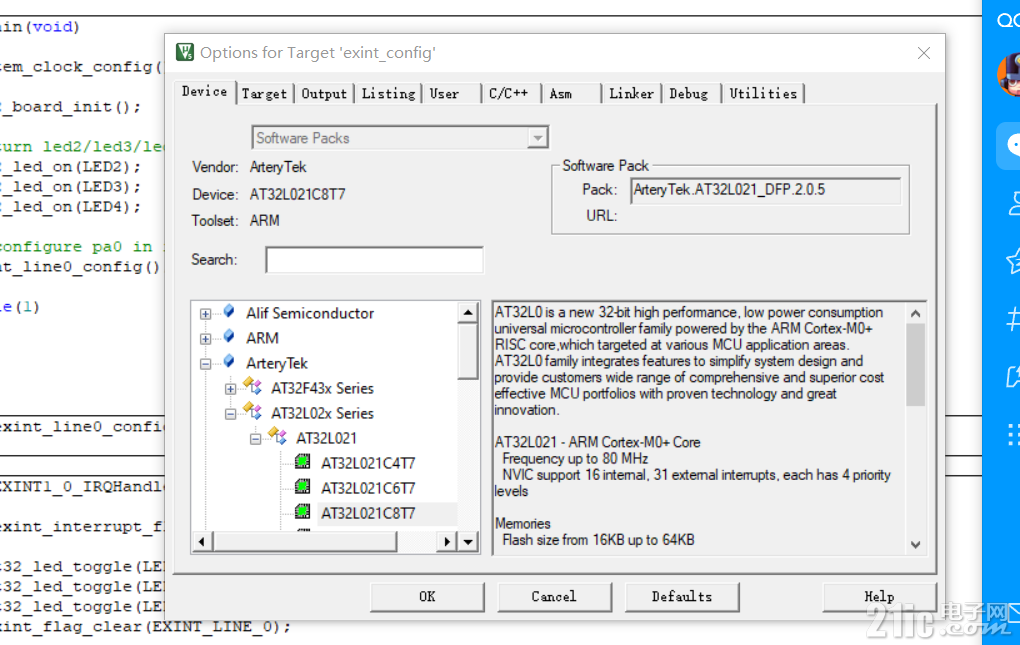Expand the ARM vendor node

coord(206,339)
